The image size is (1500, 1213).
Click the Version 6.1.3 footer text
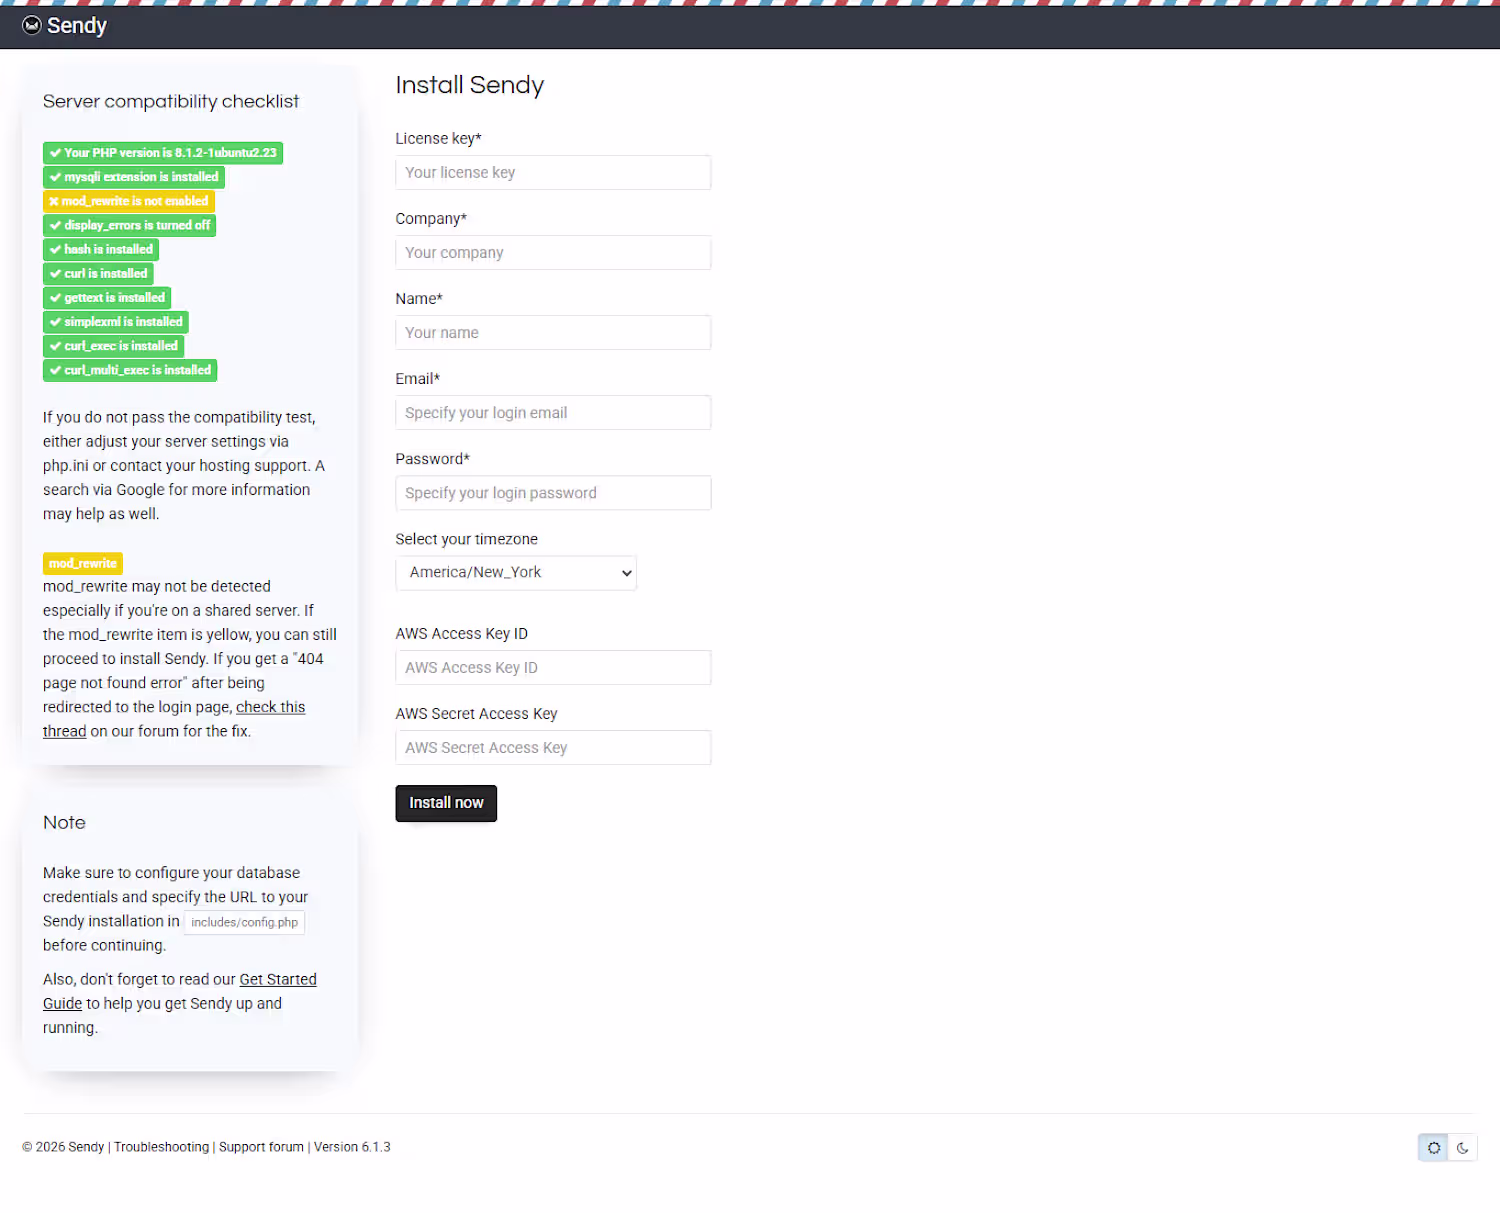(x=352, y=1147)
